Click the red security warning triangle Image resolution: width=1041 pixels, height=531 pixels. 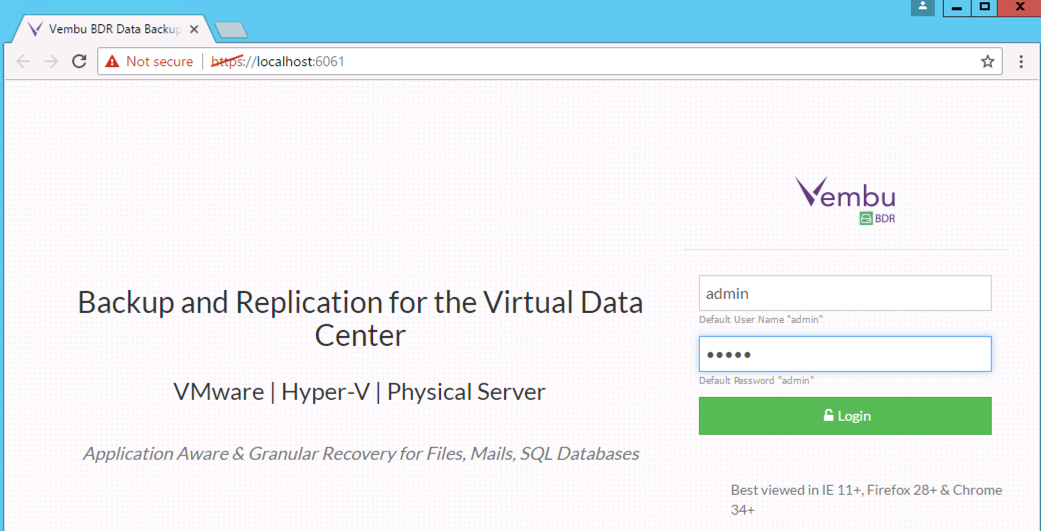click(x=112, y=62)
